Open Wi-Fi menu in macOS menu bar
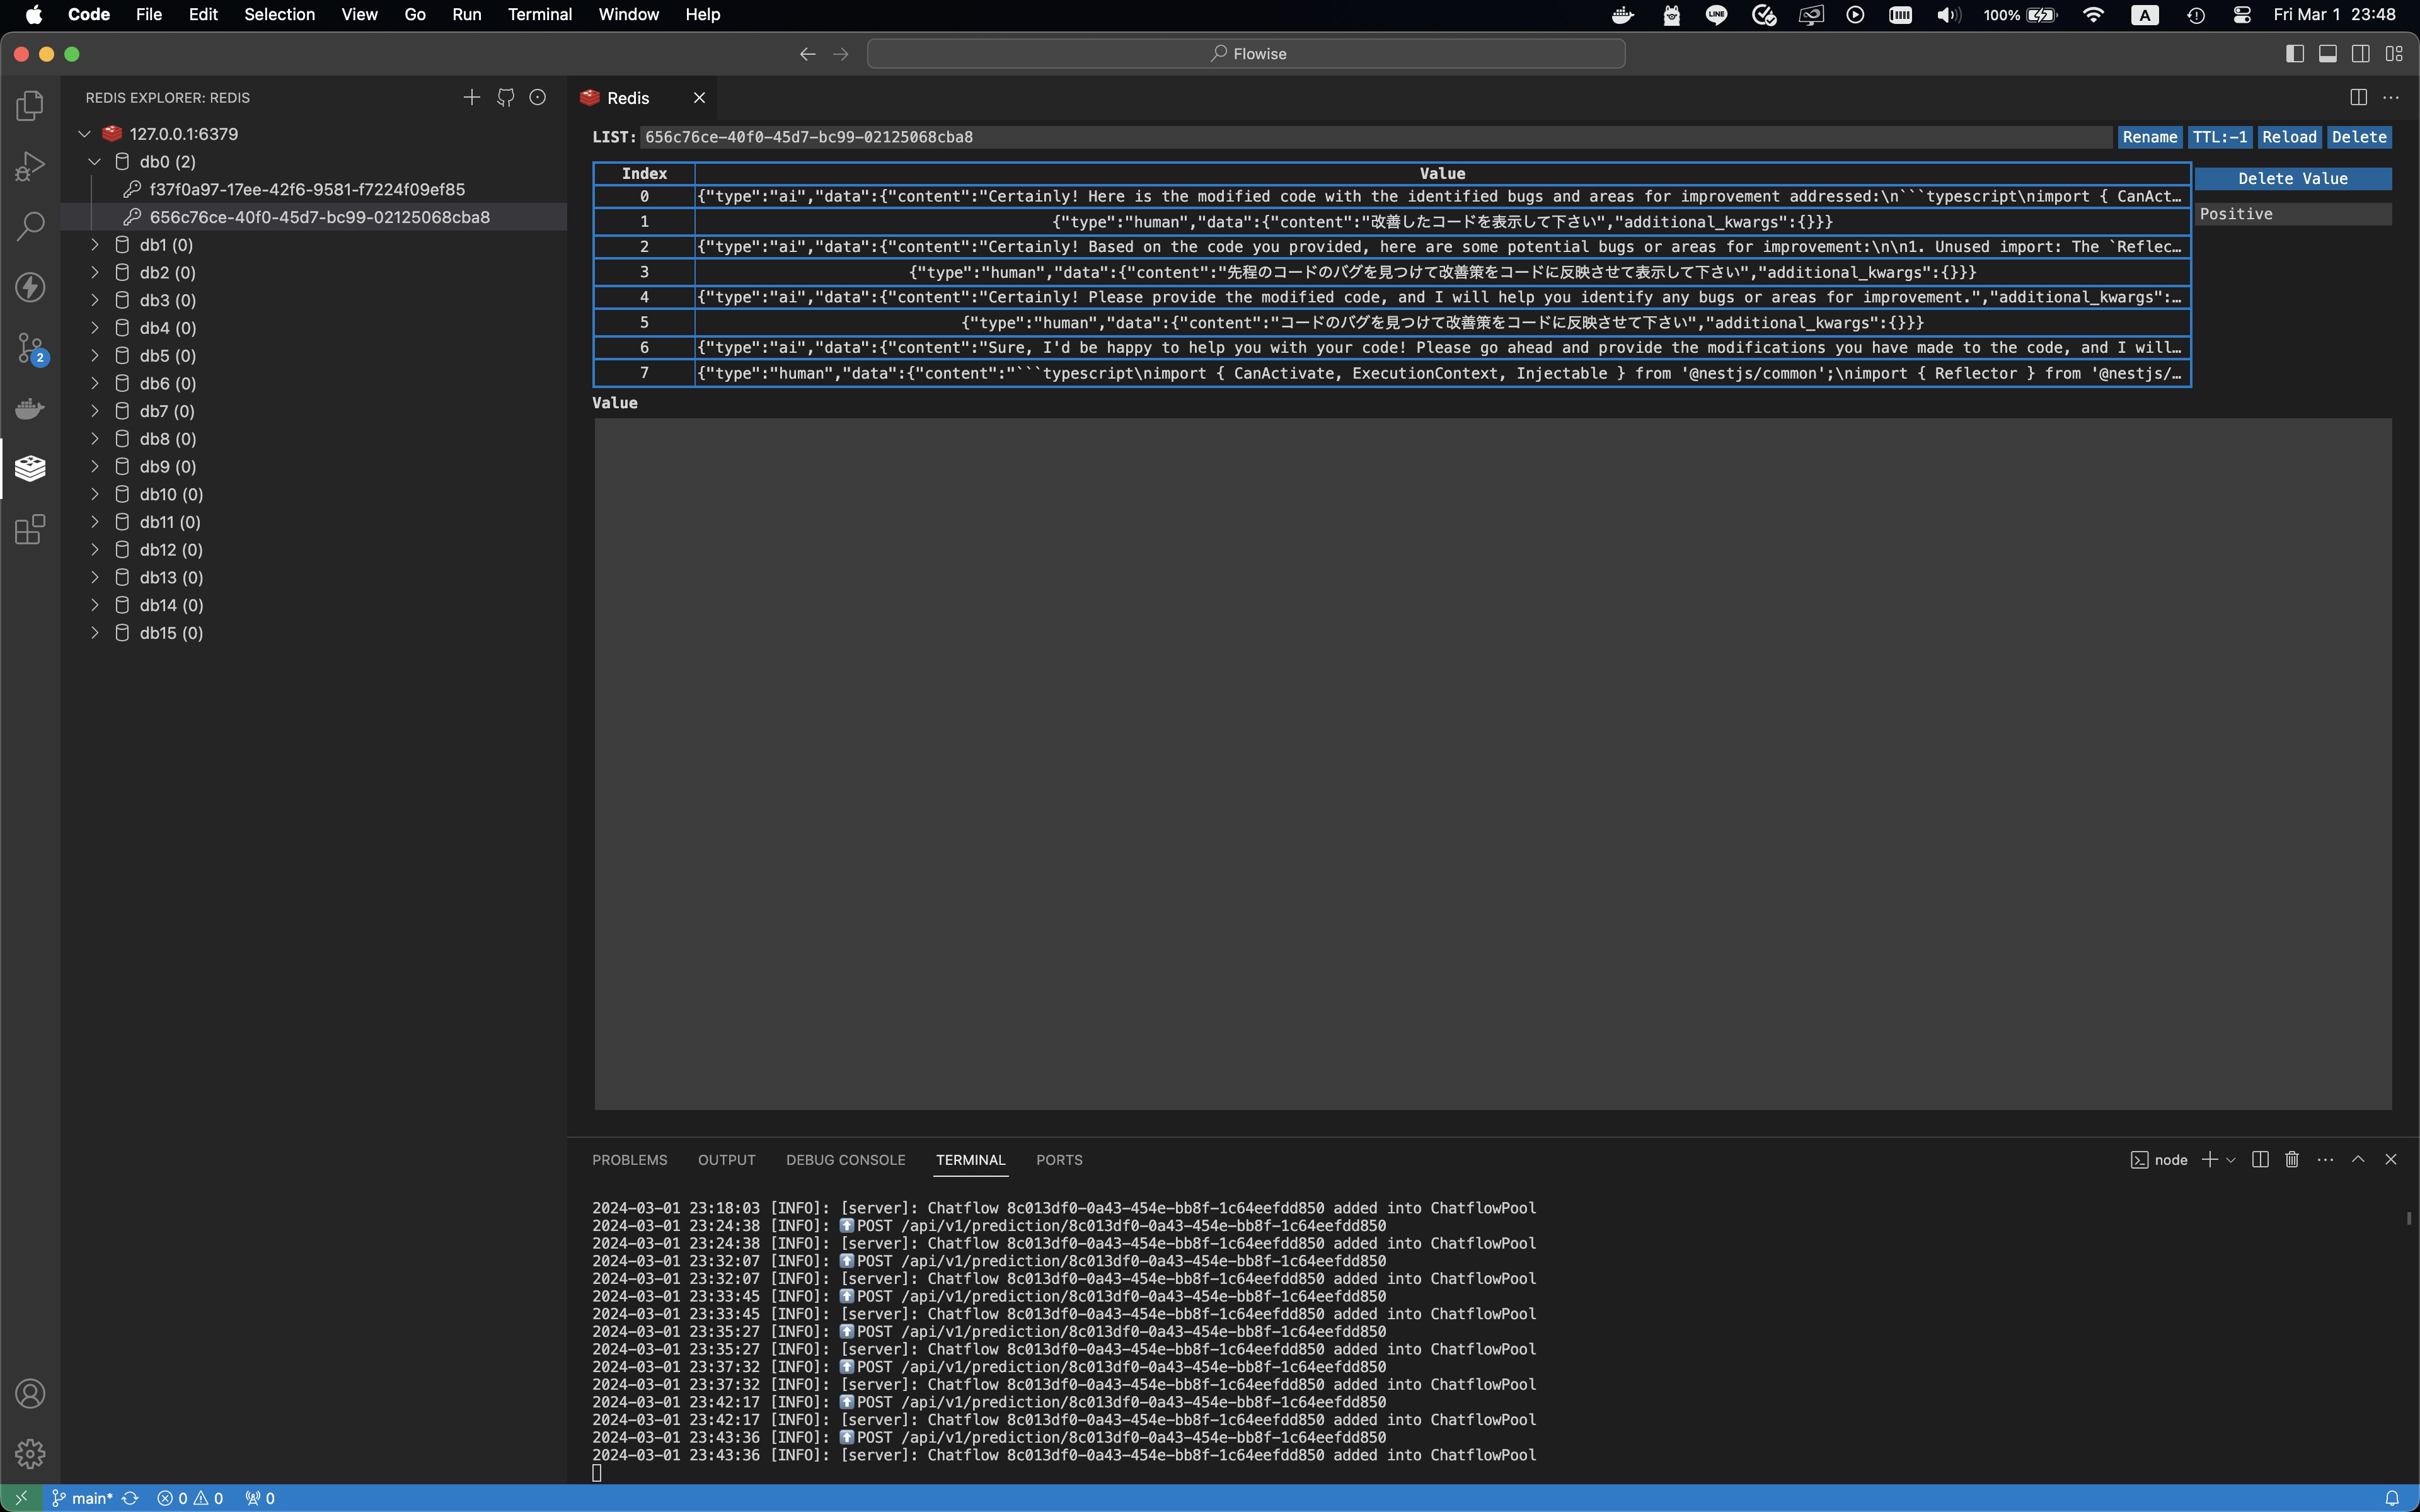The image size is (2420, 1512). (2093, 14)
